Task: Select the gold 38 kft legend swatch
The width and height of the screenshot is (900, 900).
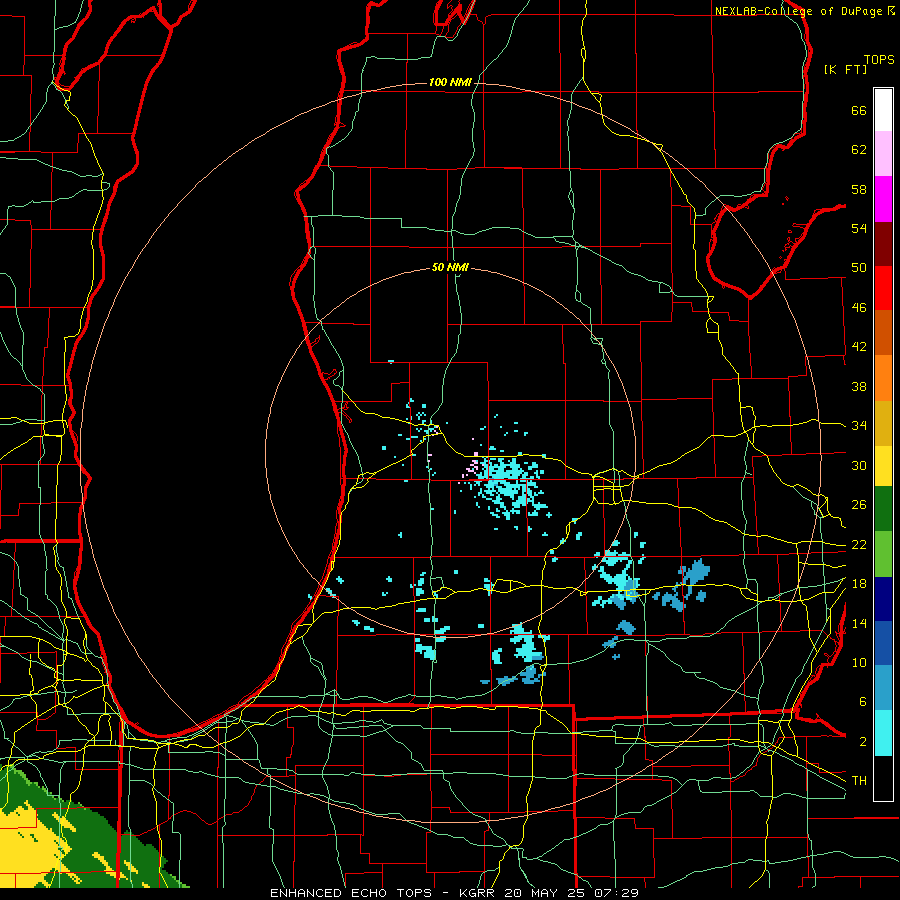Action: click(883, 423)
